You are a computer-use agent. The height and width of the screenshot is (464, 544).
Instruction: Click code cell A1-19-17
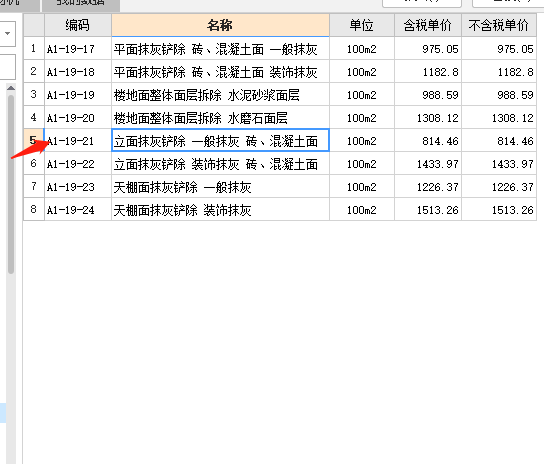point(78,49)
